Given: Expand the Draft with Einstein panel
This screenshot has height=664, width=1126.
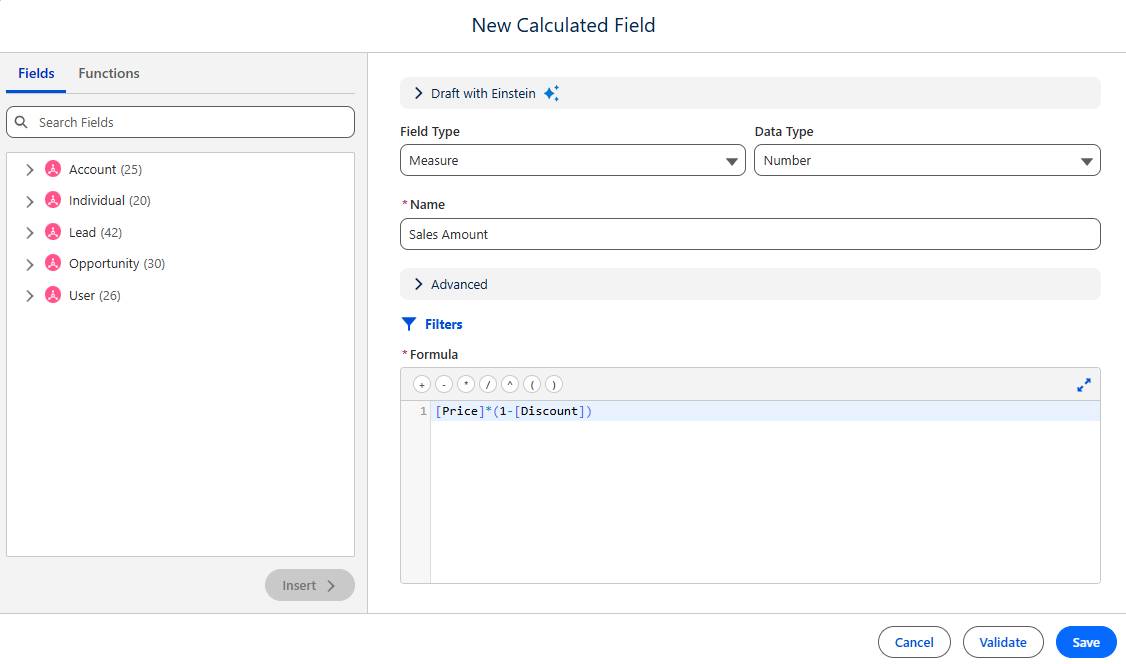Looking at the screenshot, I should click(x=419, y=92).
